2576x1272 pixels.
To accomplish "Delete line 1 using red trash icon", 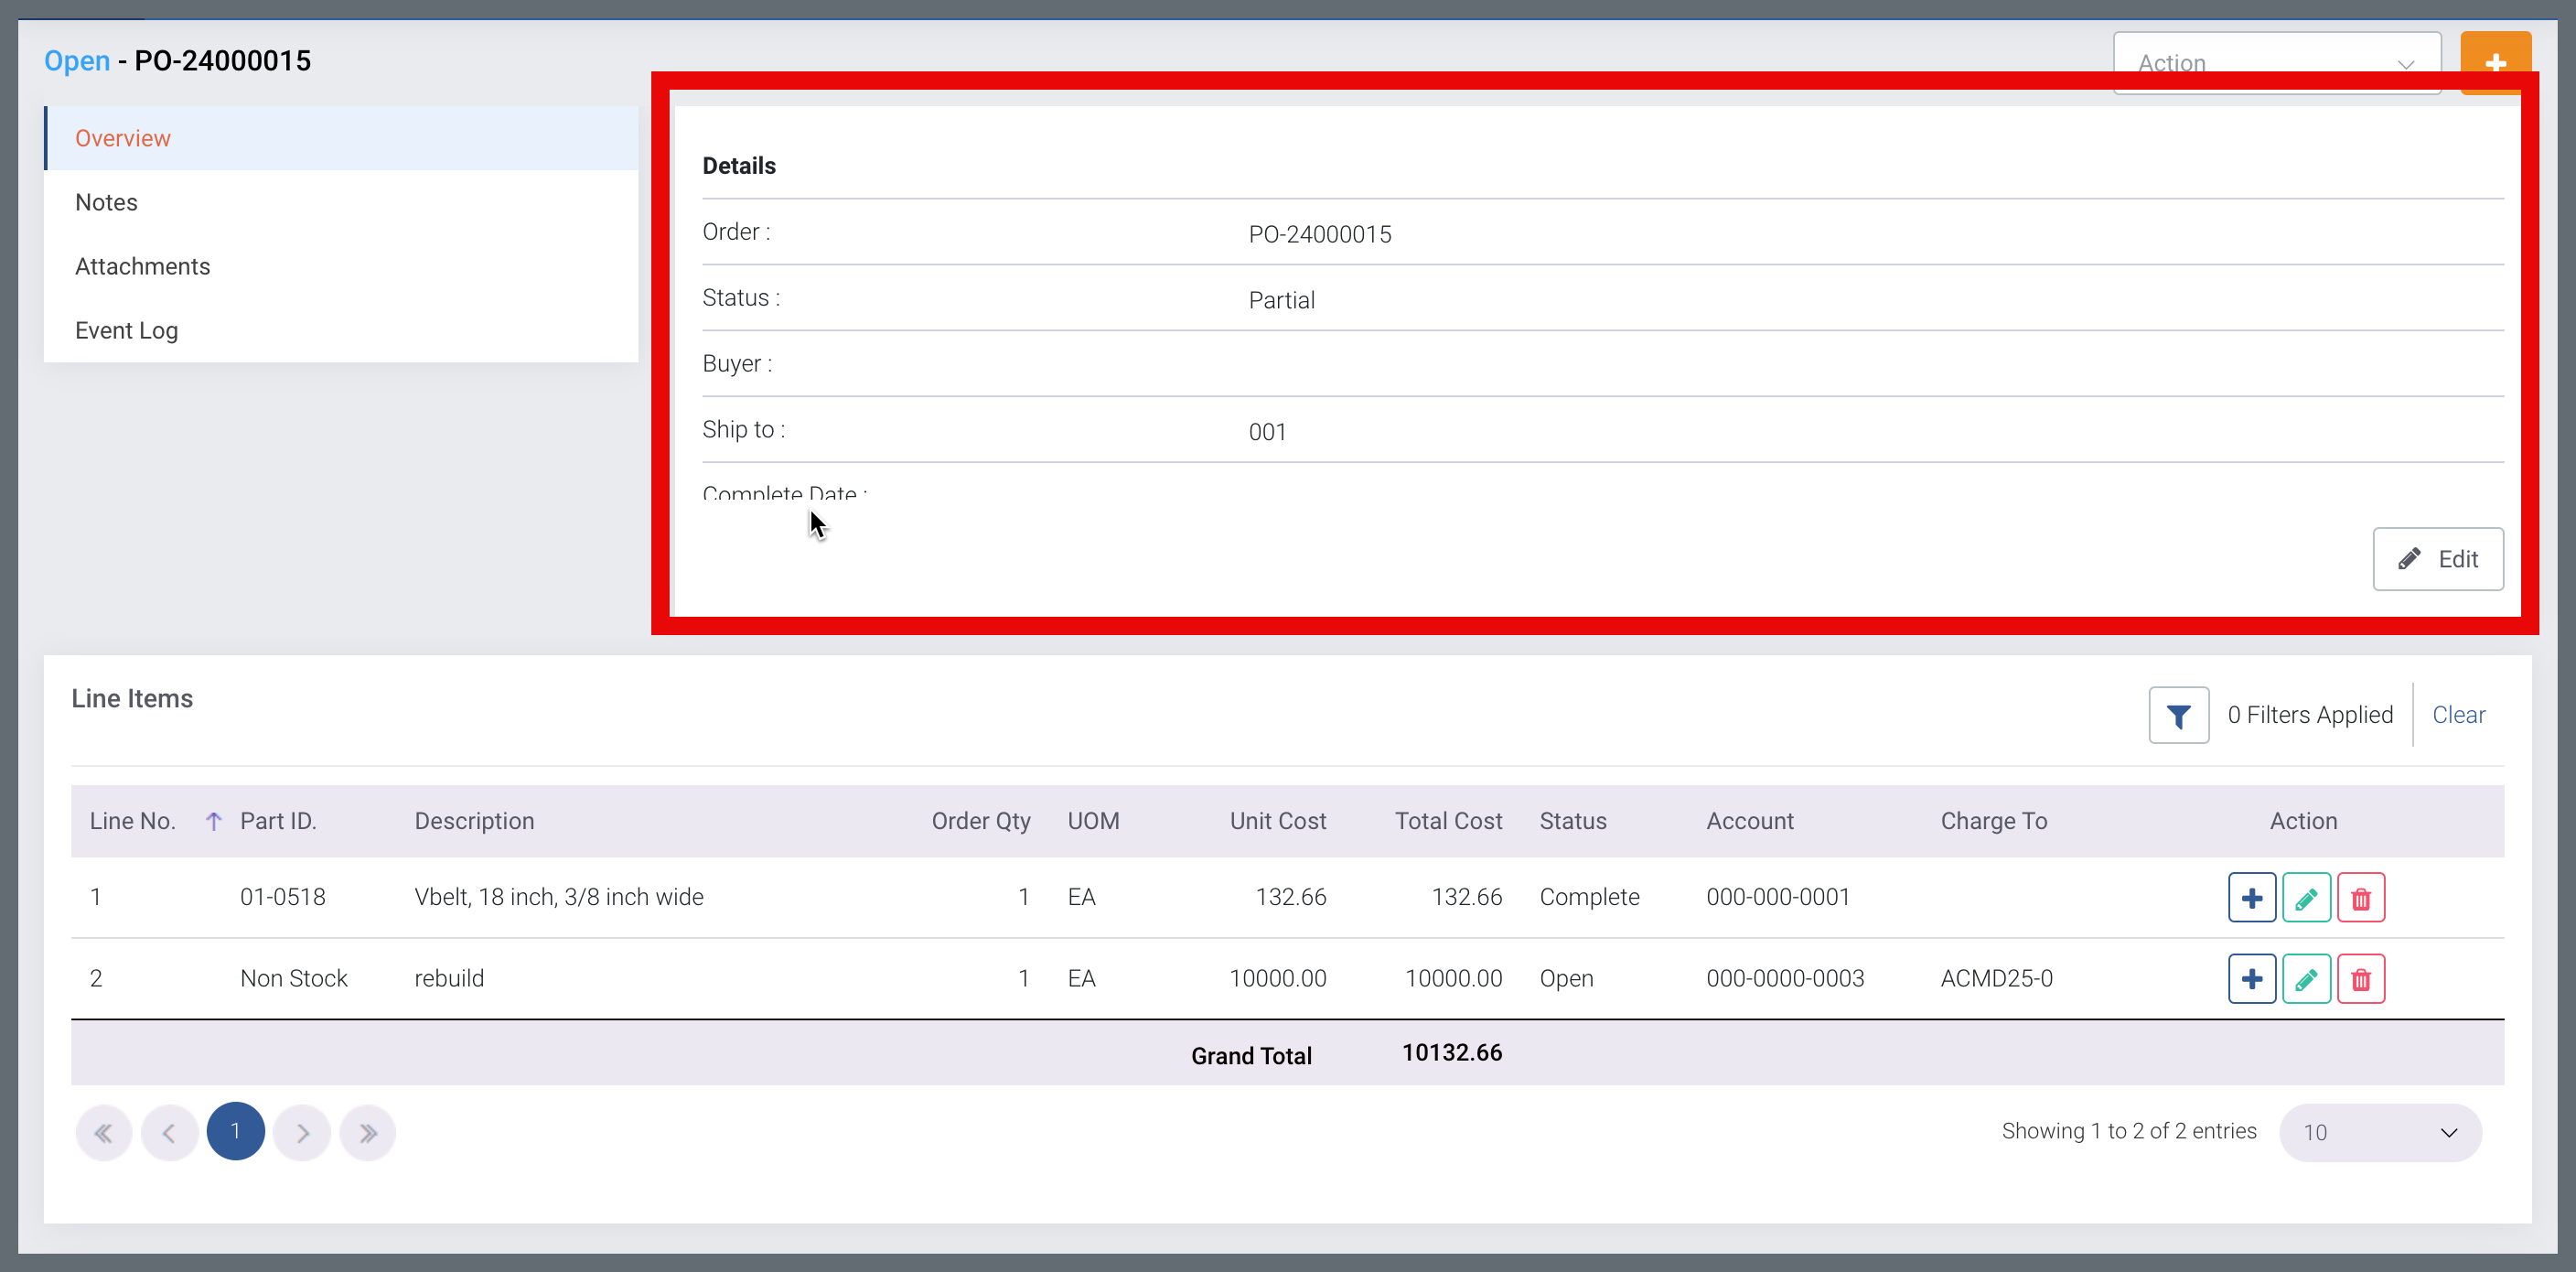I will click(2360, 898).
